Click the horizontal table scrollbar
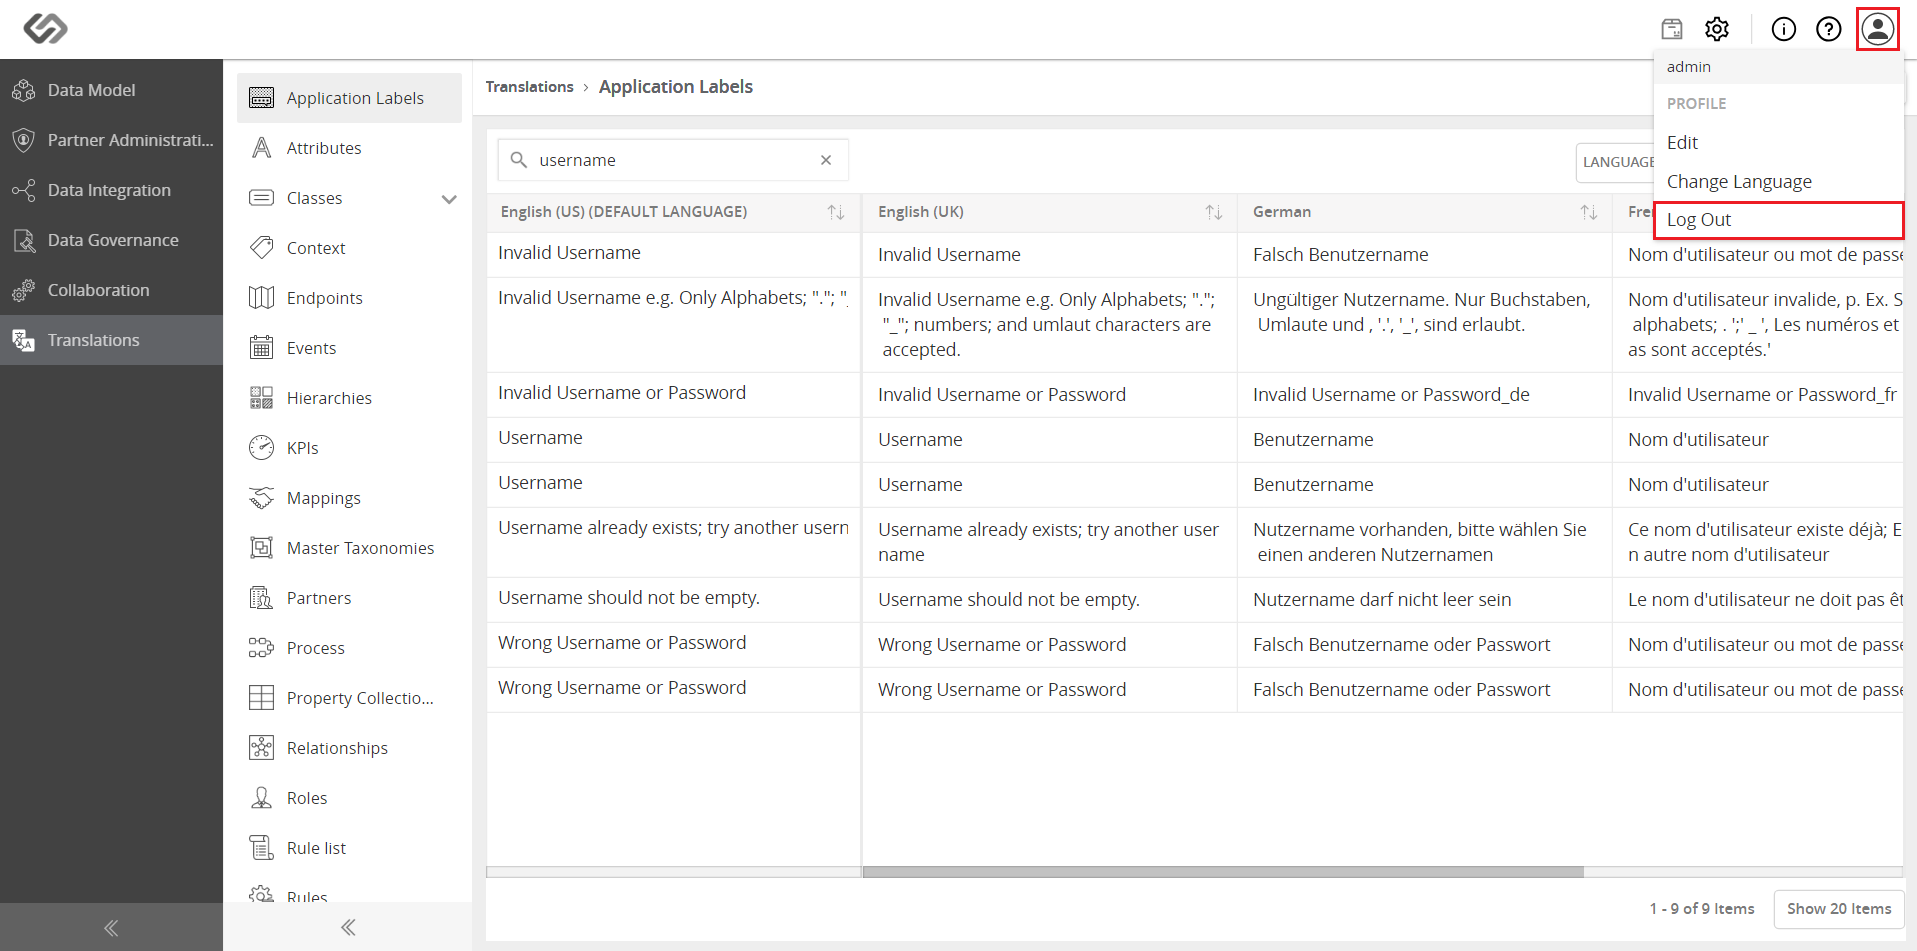The height and width of the screenshot is (951, 1917). click(x=1223, y=872)
